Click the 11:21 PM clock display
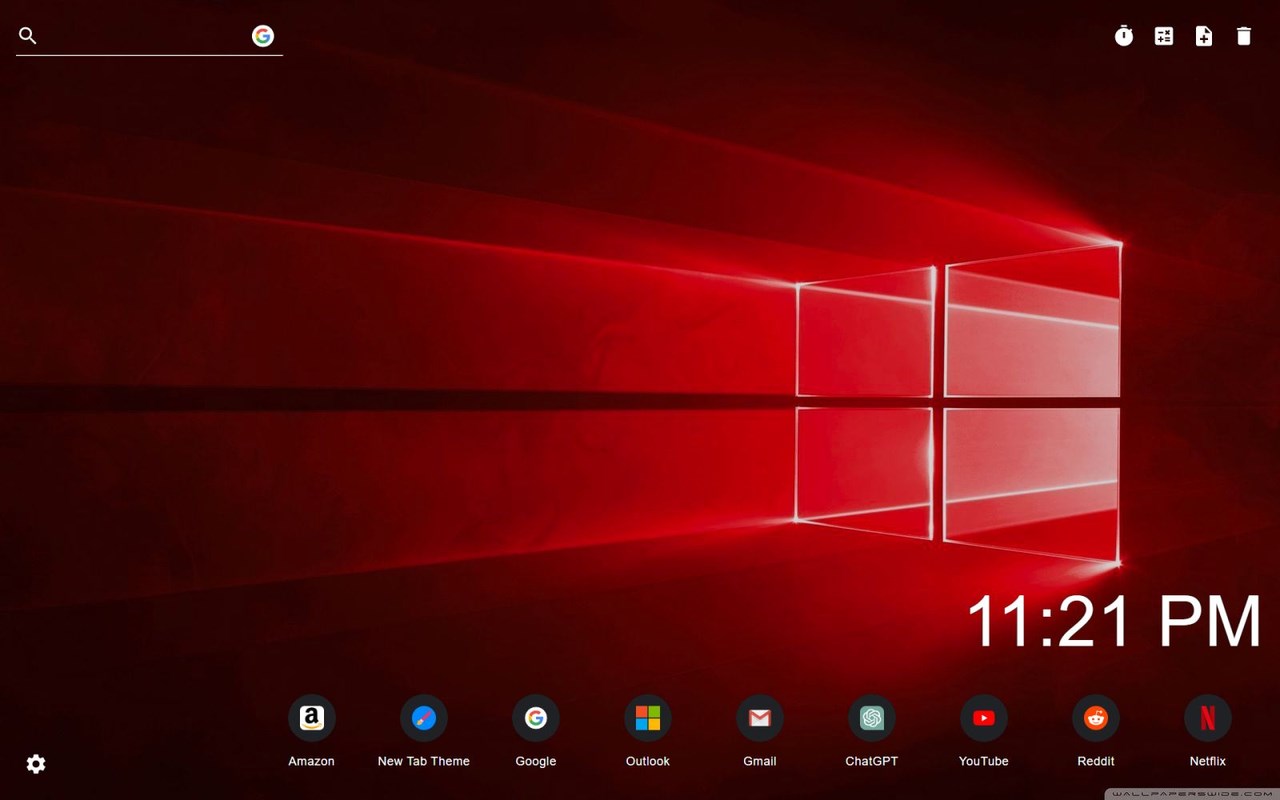The image size is (1280, 800). [1114, 621]
